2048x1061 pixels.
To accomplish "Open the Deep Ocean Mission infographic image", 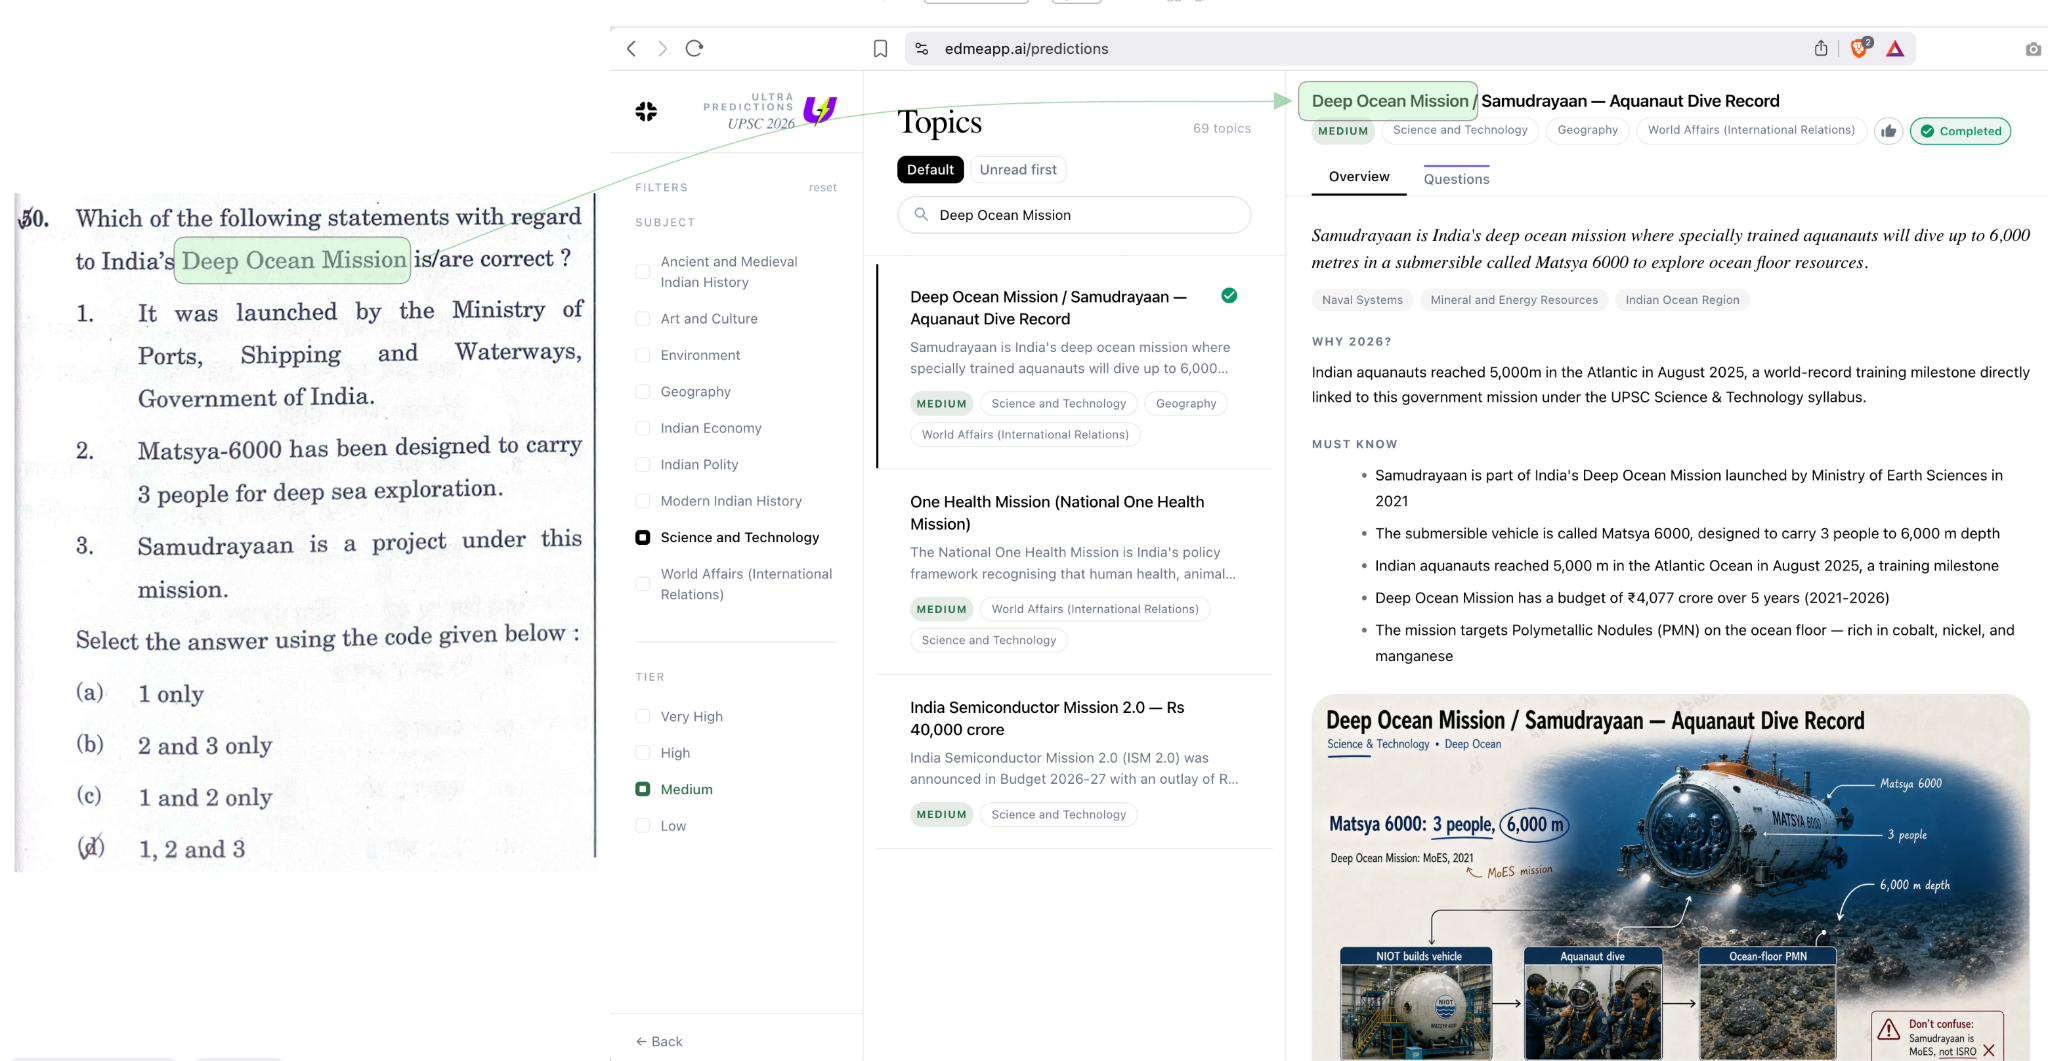I will click(x=1670, y=877).
